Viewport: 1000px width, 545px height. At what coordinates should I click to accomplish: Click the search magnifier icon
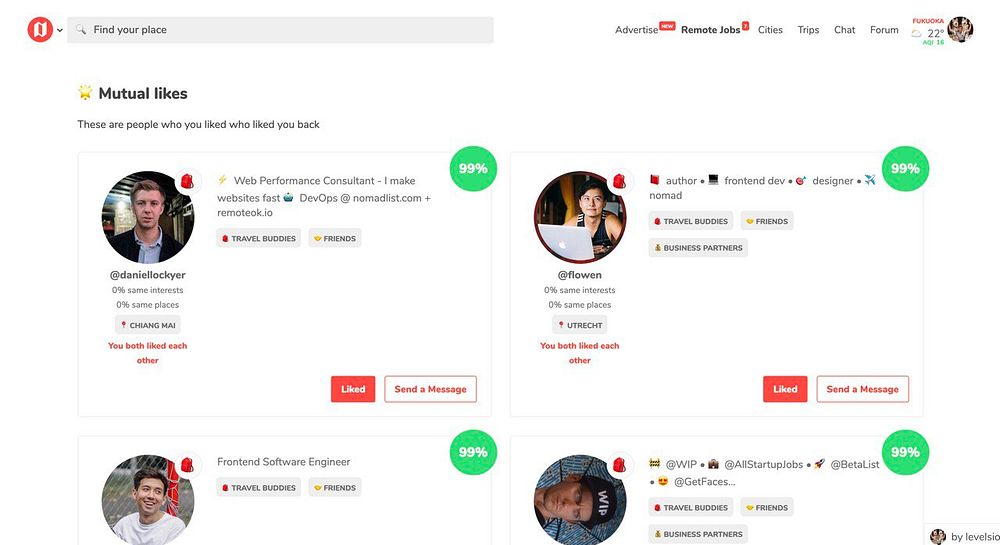(81, 29)
